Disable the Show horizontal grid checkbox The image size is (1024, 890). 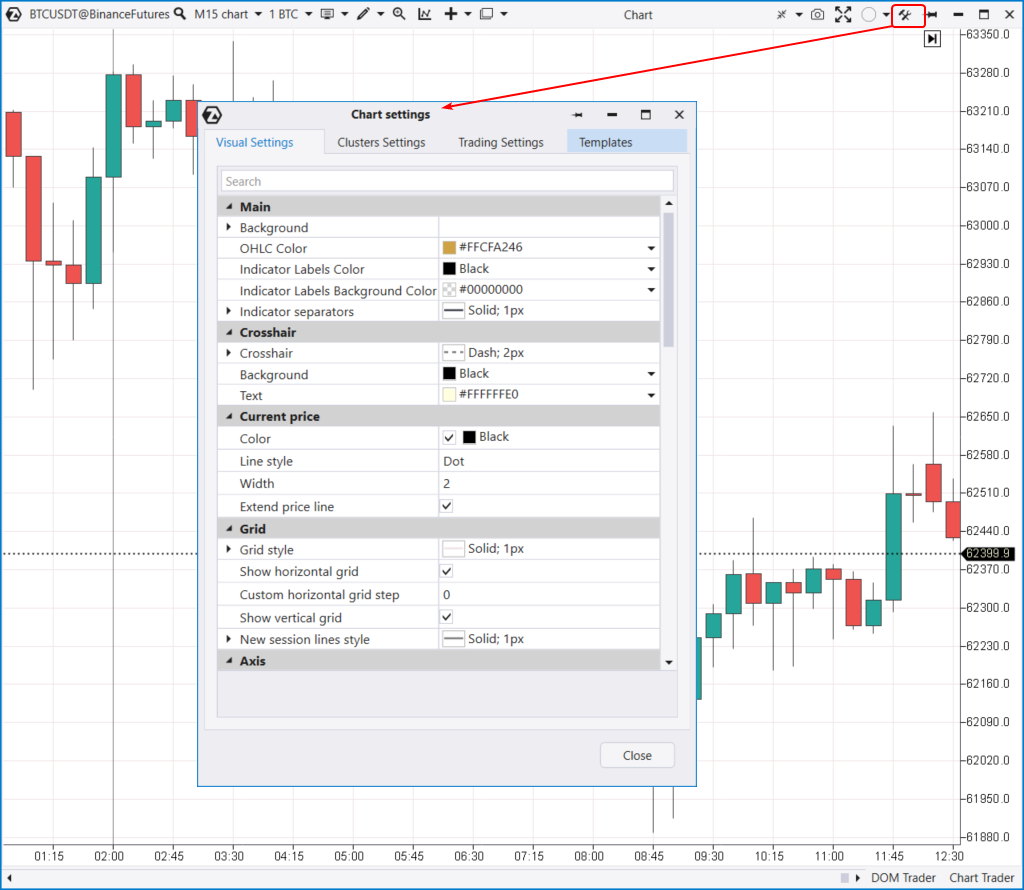pyautogui.click(x=447, y=572)
